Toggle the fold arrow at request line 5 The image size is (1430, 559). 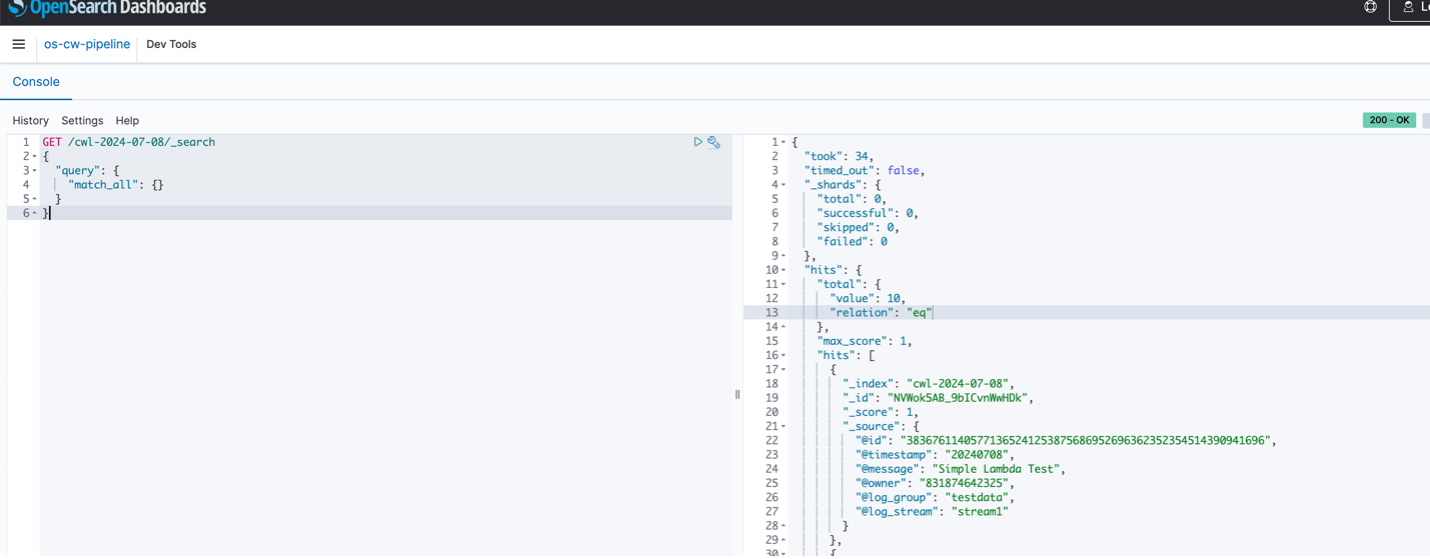35,199
